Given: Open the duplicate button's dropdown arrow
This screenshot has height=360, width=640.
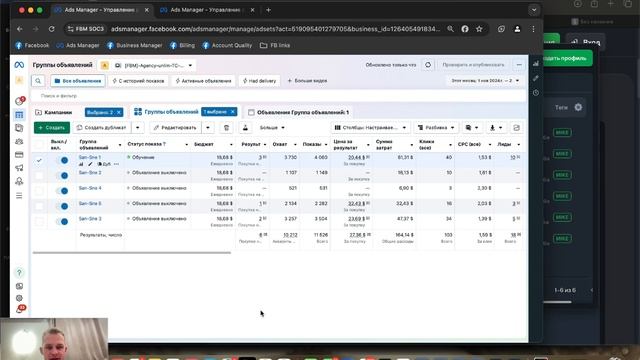Looking at the screenshot, I should [138, 128].
